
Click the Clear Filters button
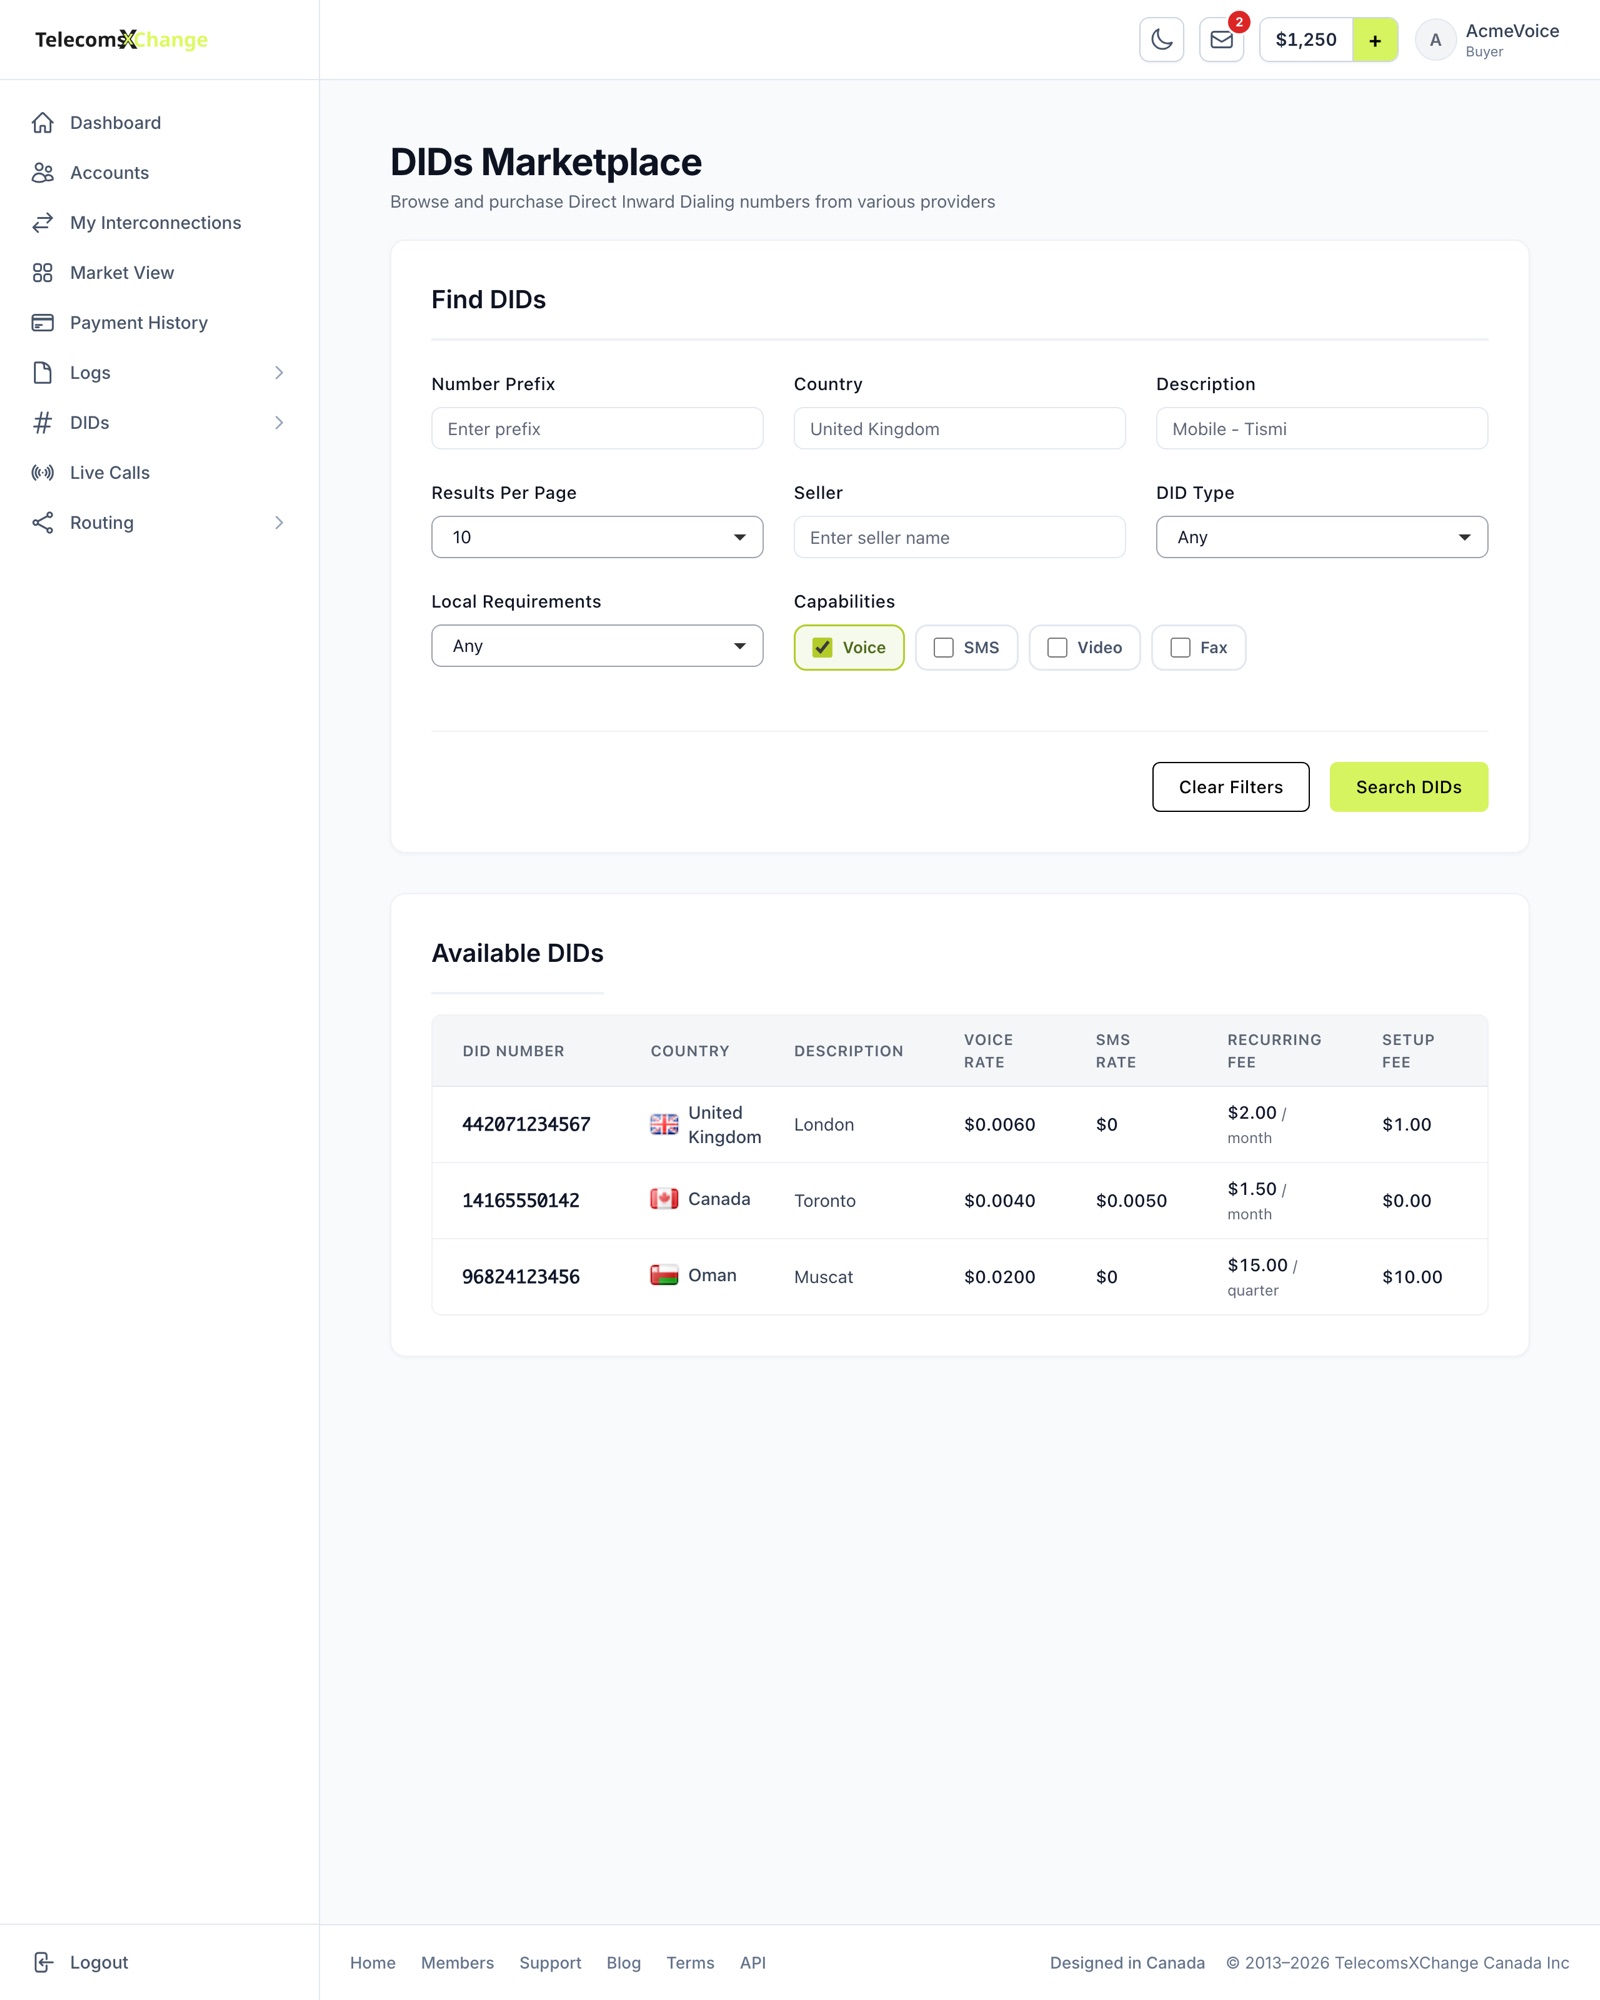tap(1230, 787)
